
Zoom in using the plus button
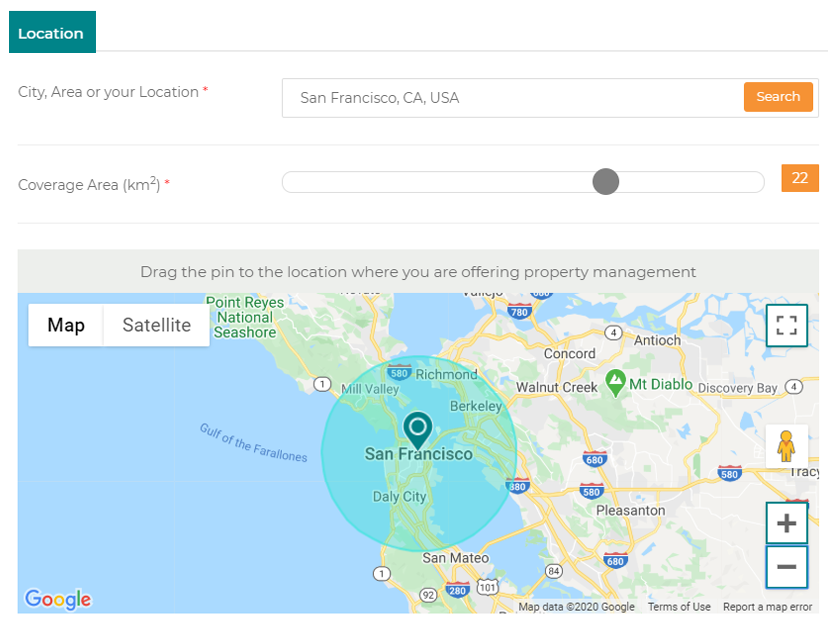(x=786, y=523)
